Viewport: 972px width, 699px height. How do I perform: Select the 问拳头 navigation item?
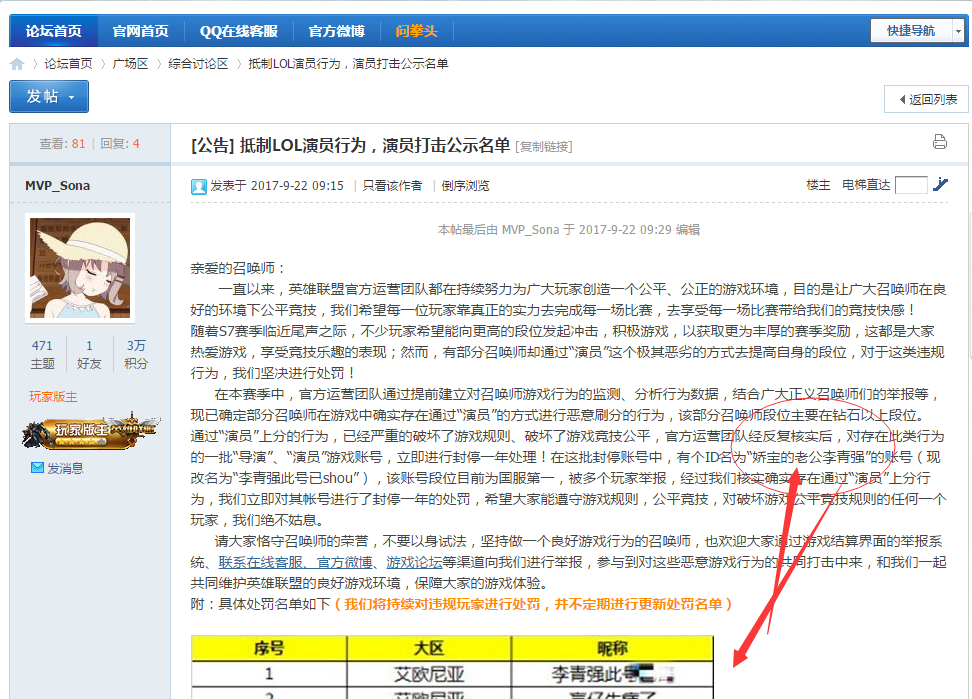(x=417, y=31)
